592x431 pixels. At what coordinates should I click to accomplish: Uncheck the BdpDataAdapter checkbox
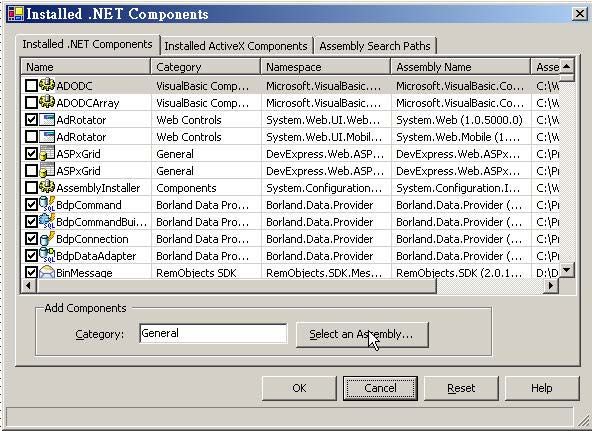(x=31, y=256)
